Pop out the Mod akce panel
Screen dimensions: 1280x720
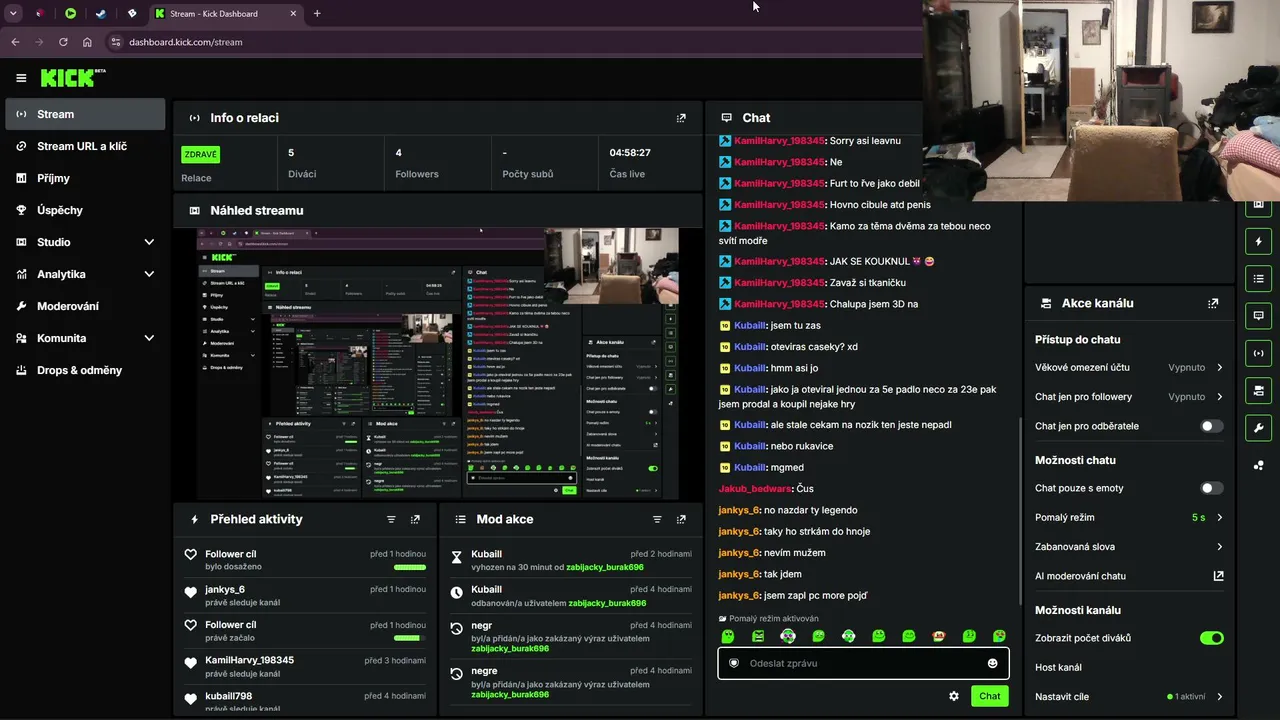[x=681, y=520]
